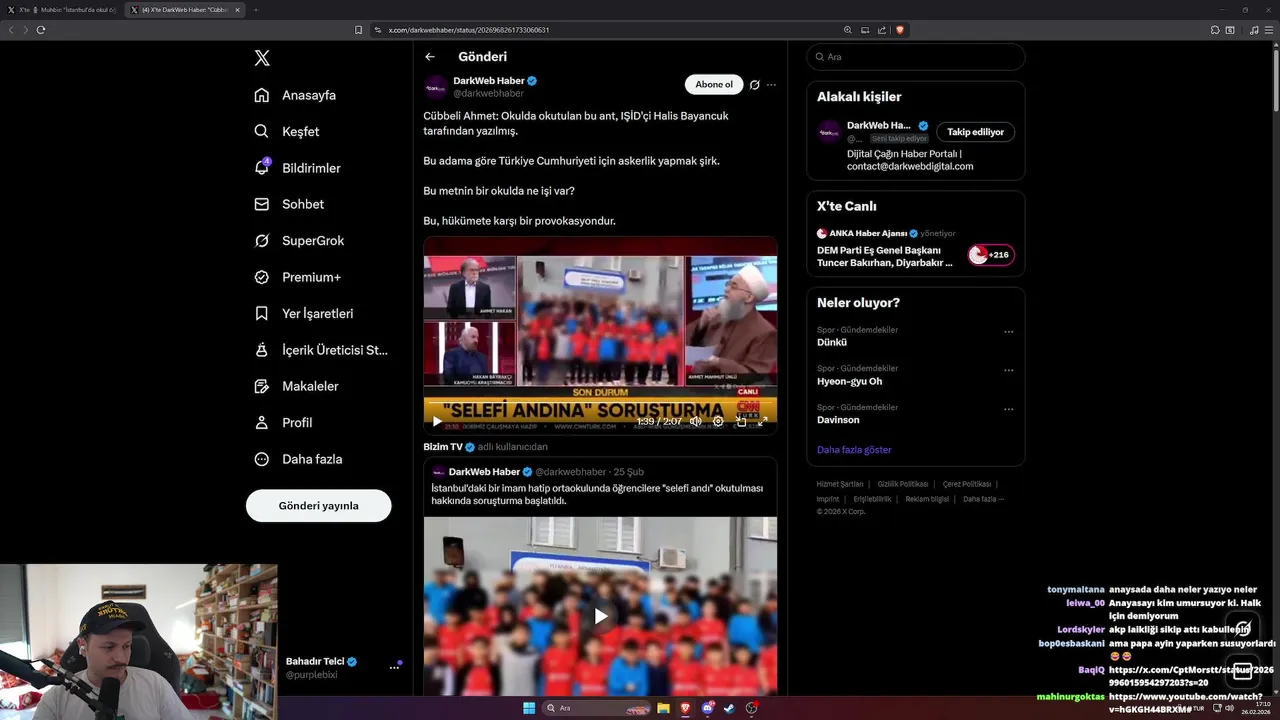The image size is (1280, 720).
Task: Select the DarkWeb Haber browser tab
Action: 185,10
